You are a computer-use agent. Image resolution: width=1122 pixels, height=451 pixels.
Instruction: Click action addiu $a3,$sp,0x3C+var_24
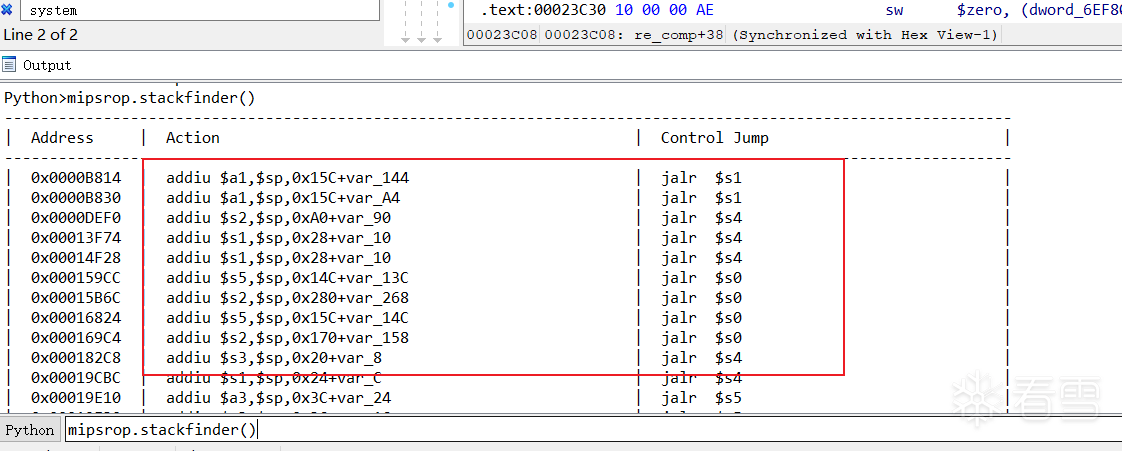(x=279, y=398)
